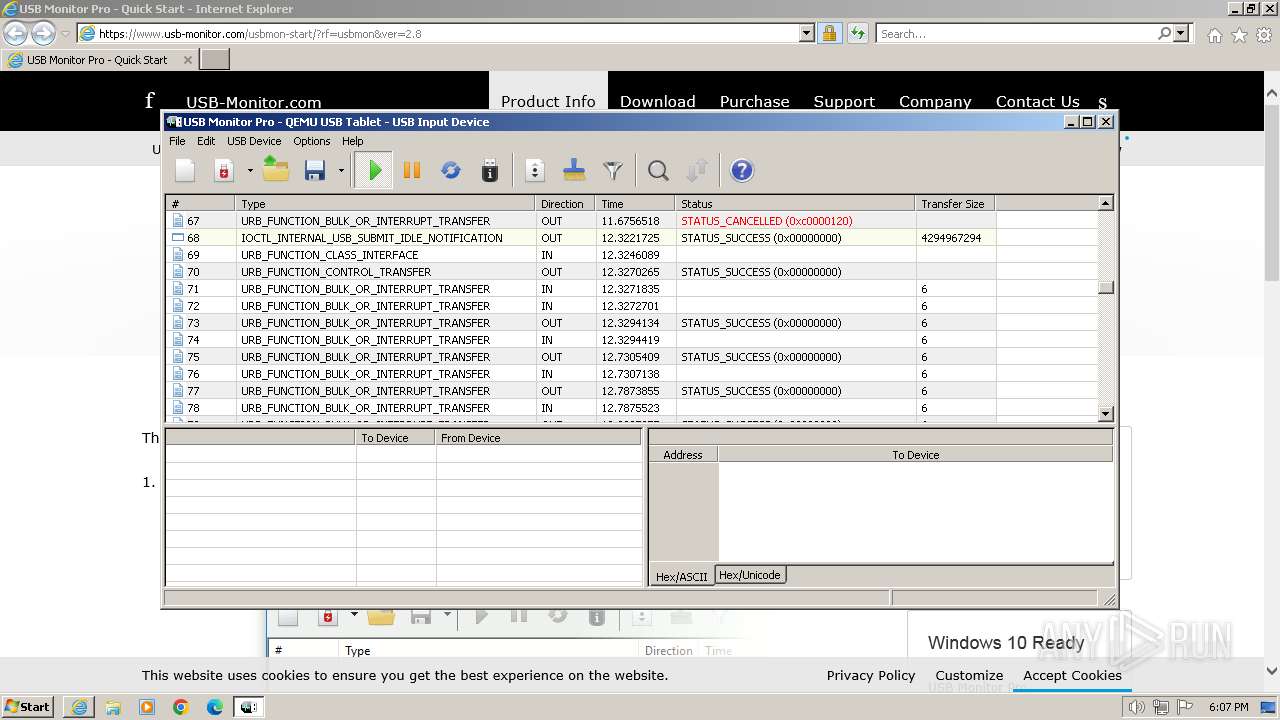Sort by the Time column header
Screen dimensions: 1280x720
coord(635,204)
